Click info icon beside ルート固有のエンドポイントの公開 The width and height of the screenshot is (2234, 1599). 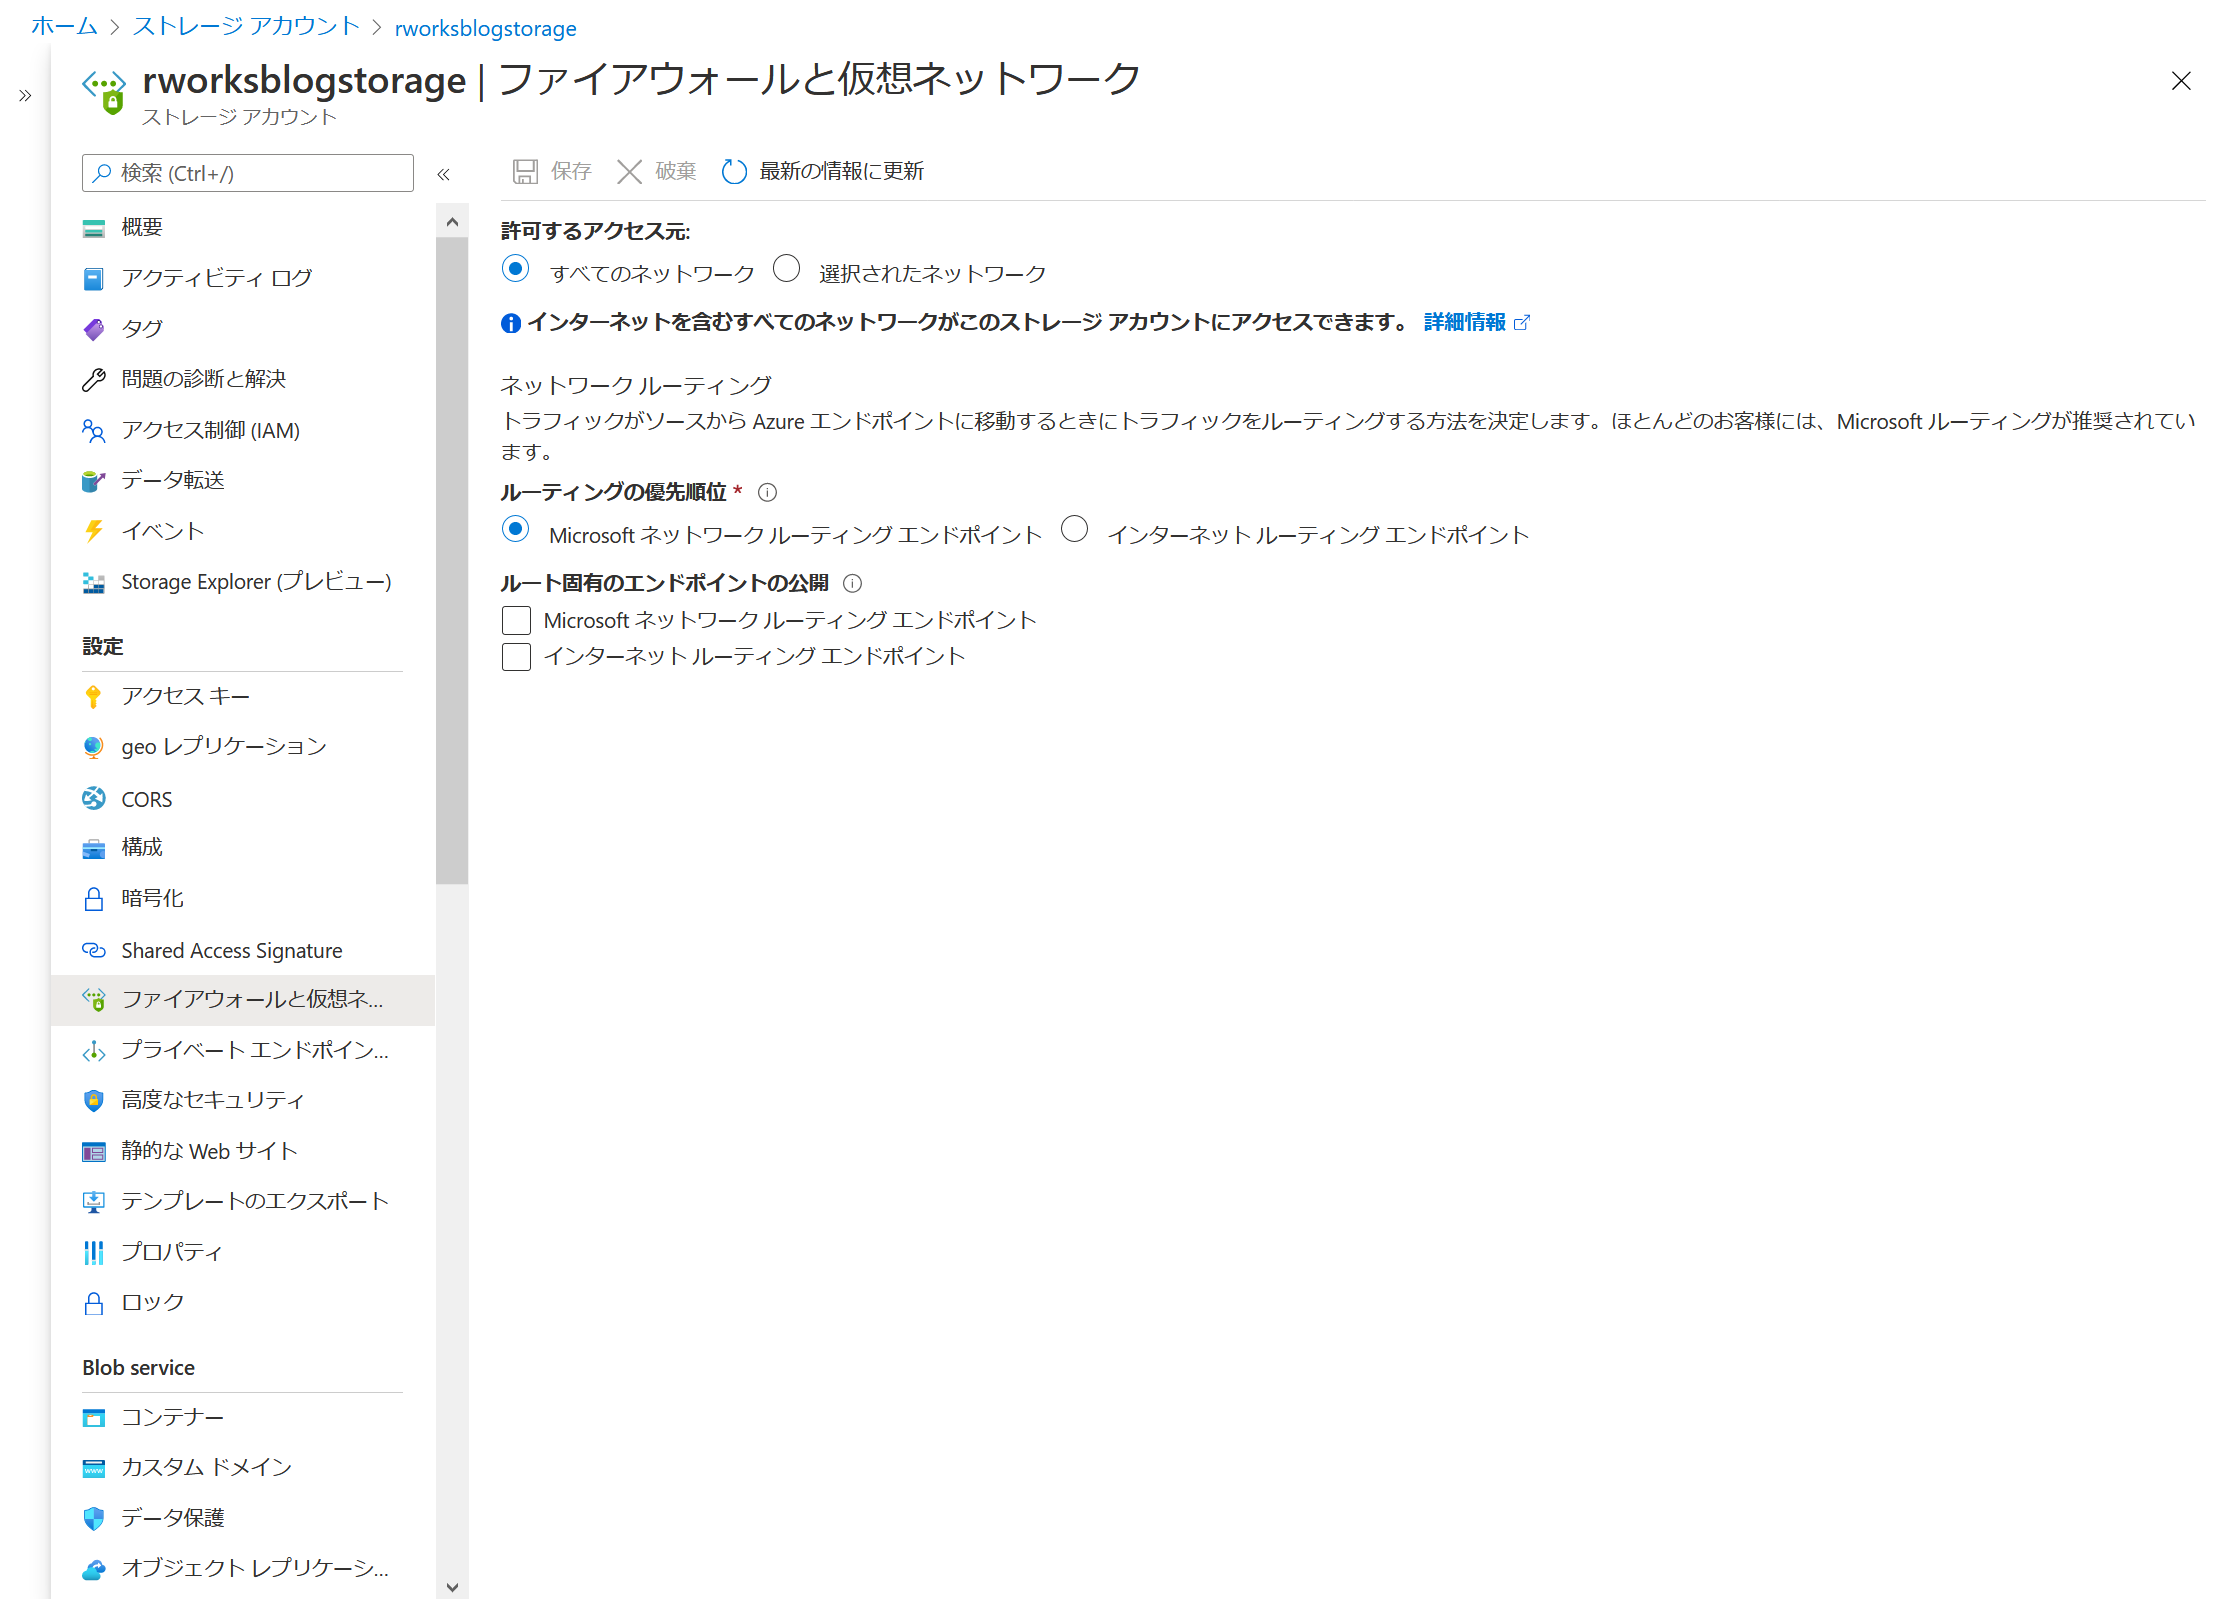(853, 584)
